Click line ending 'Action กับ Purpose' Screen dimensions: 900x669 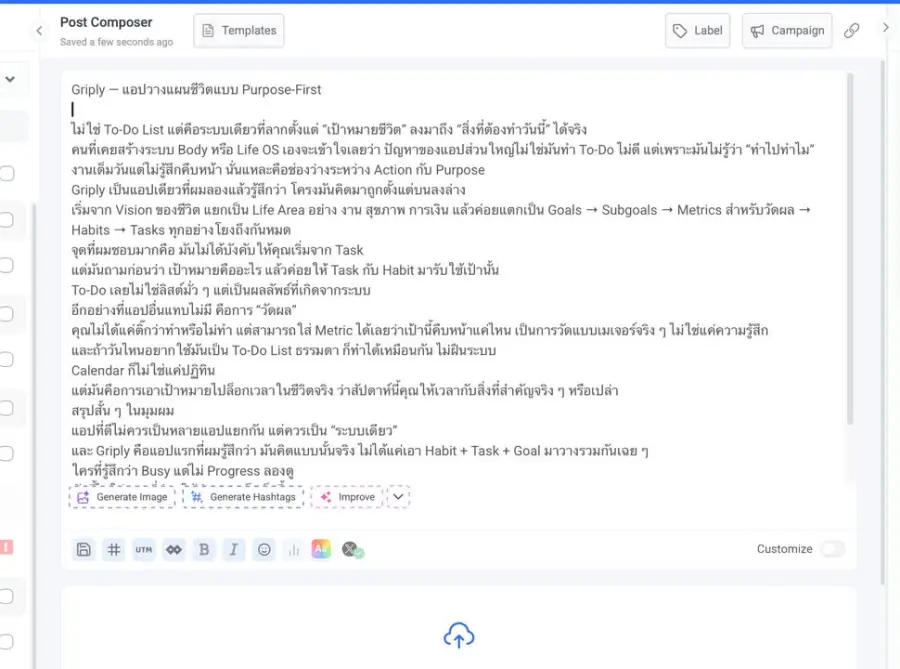coord(278,170)
